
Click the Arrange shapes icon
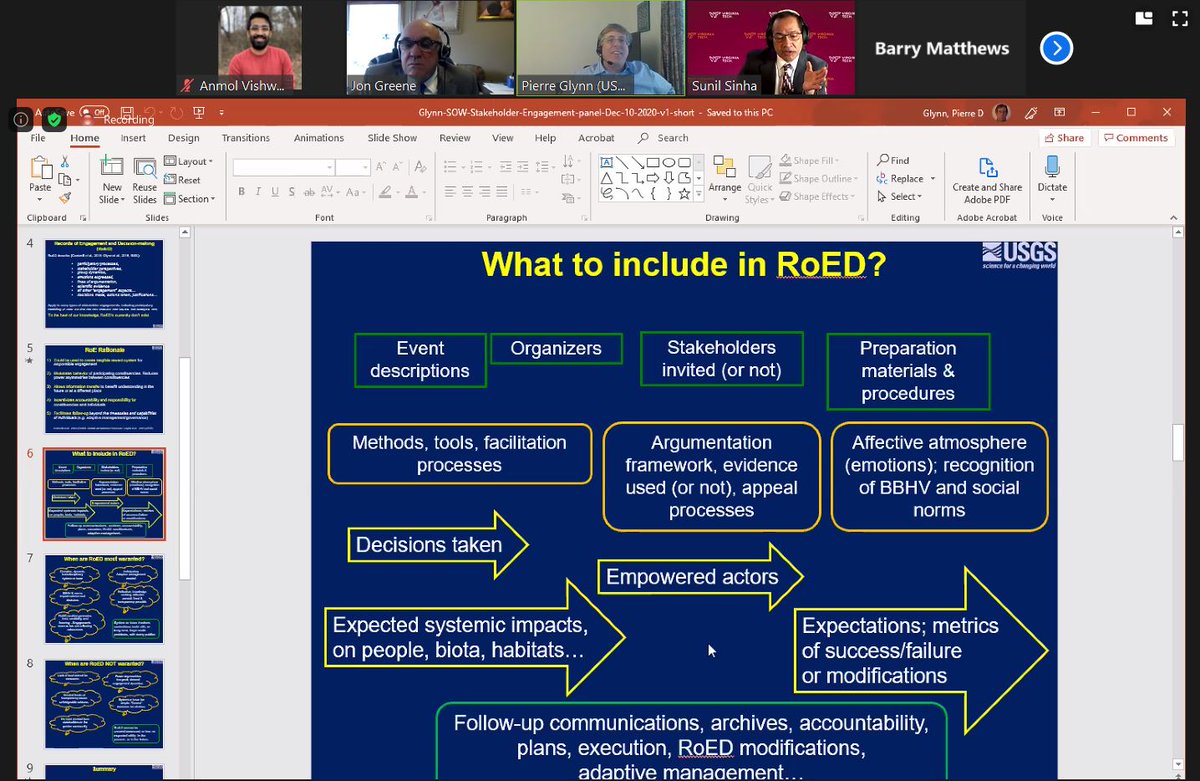coord(725,167)
